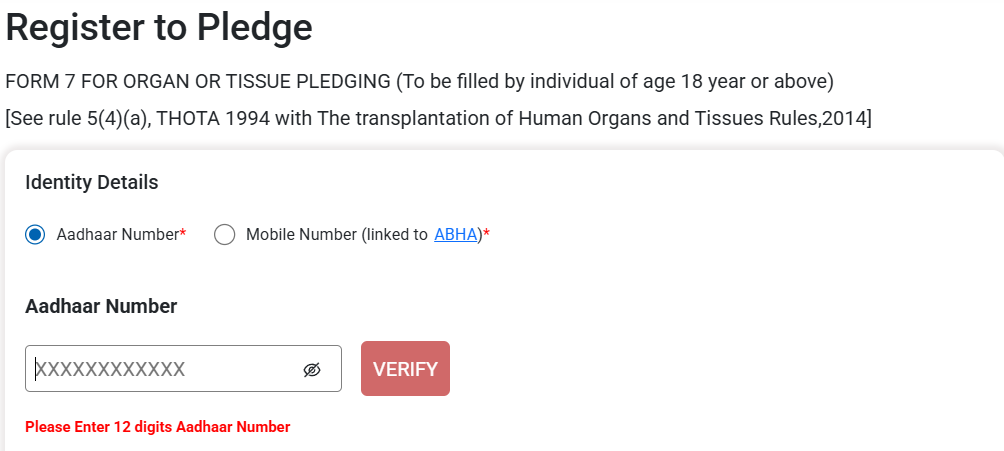Click the XXXXXXXXXXXX placeholder text
This screenshot has width=1004, height=451.
110,369
